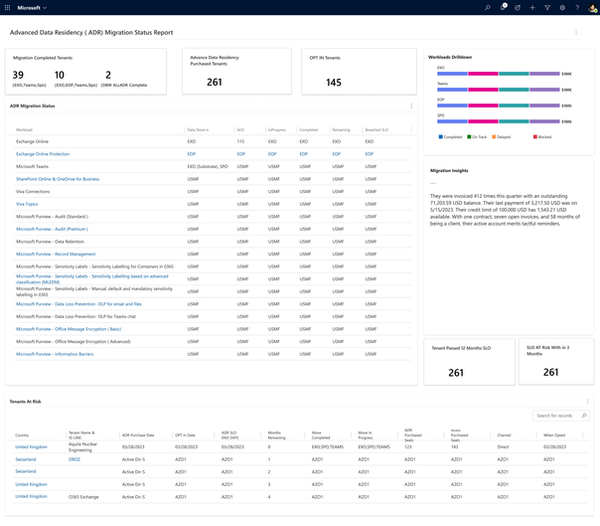This screenshot has width=600, height=526.
Task: Open the DROZ tenant link
Action: tap(74, 459)
